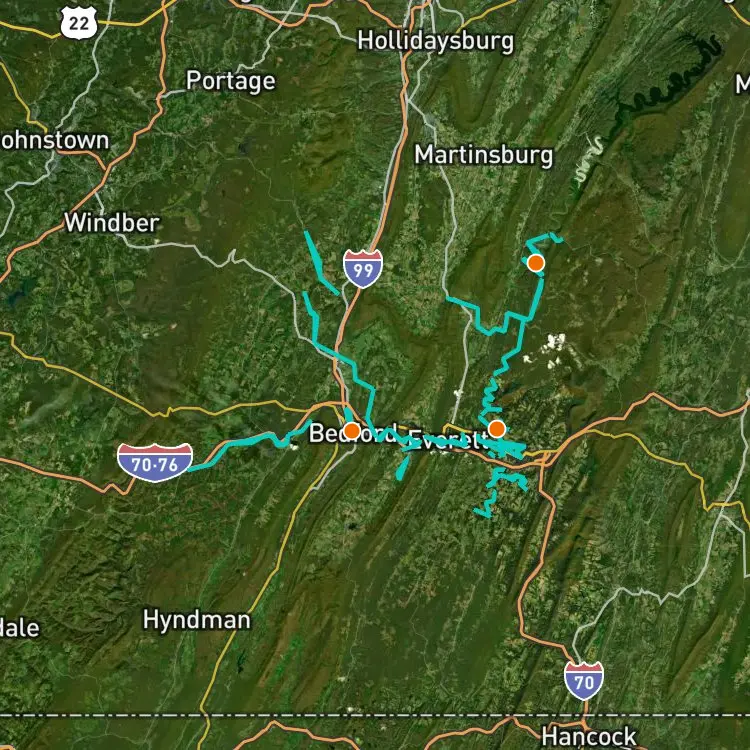
Task: Click the US Route 22 shield
Action: click(x=79, y=22)
